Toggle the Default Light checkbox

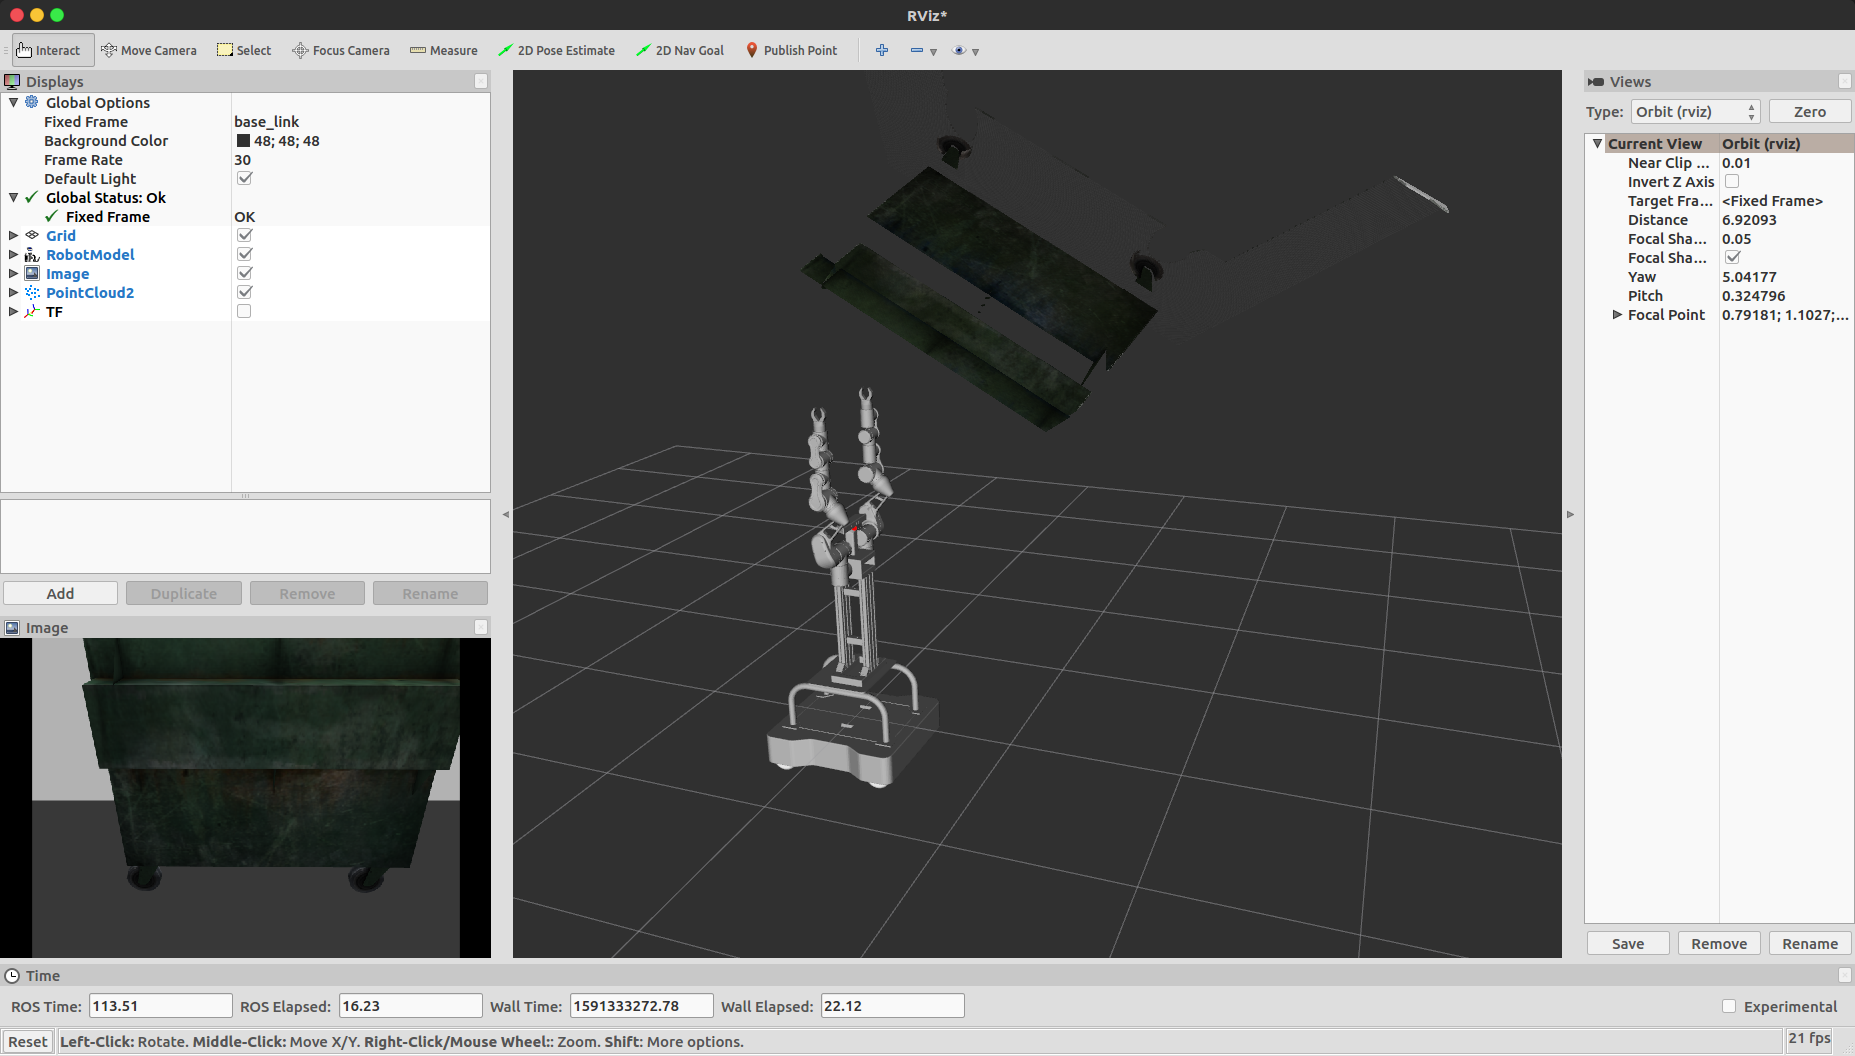245,178
